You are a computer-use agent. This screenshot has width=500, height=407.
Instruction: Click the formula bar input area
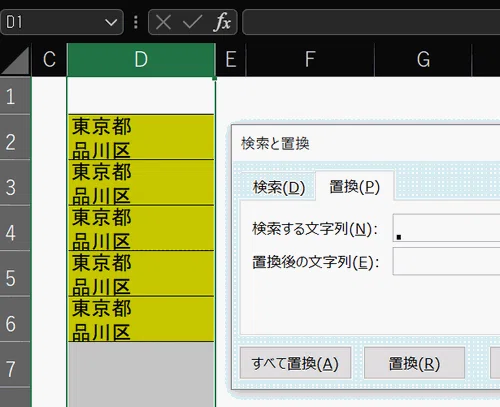pyautogui.click(x=371, y=22)
